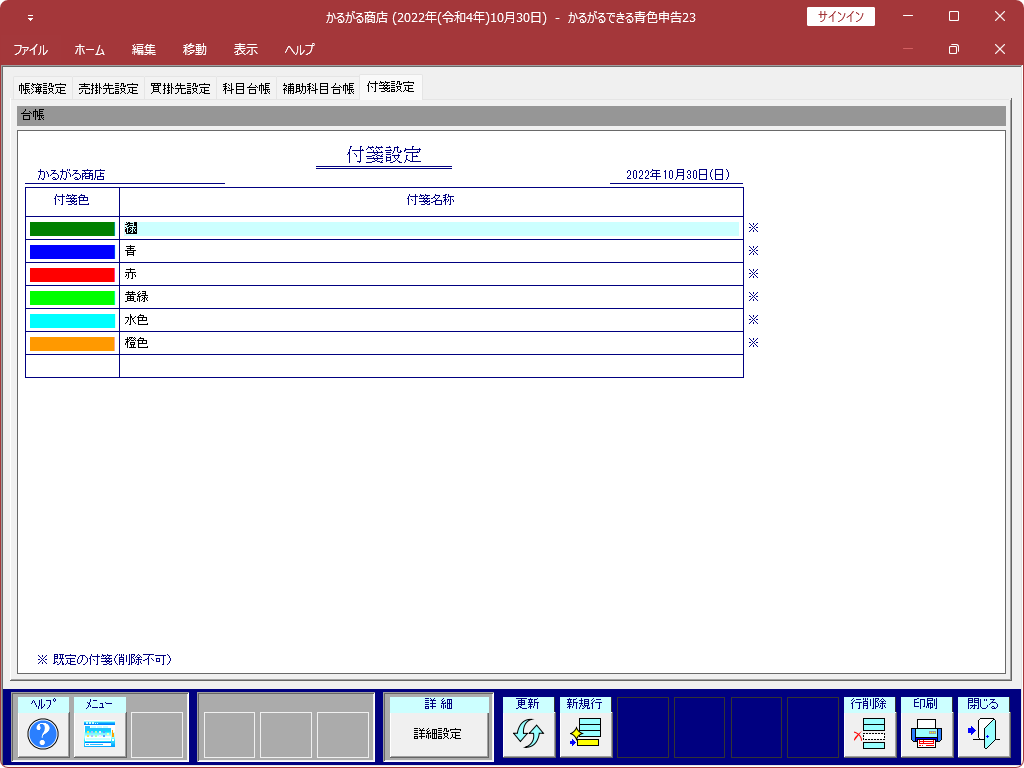Click the blue color swatch
Viewport: 1024px width, 768px height.
coord(72,251)
